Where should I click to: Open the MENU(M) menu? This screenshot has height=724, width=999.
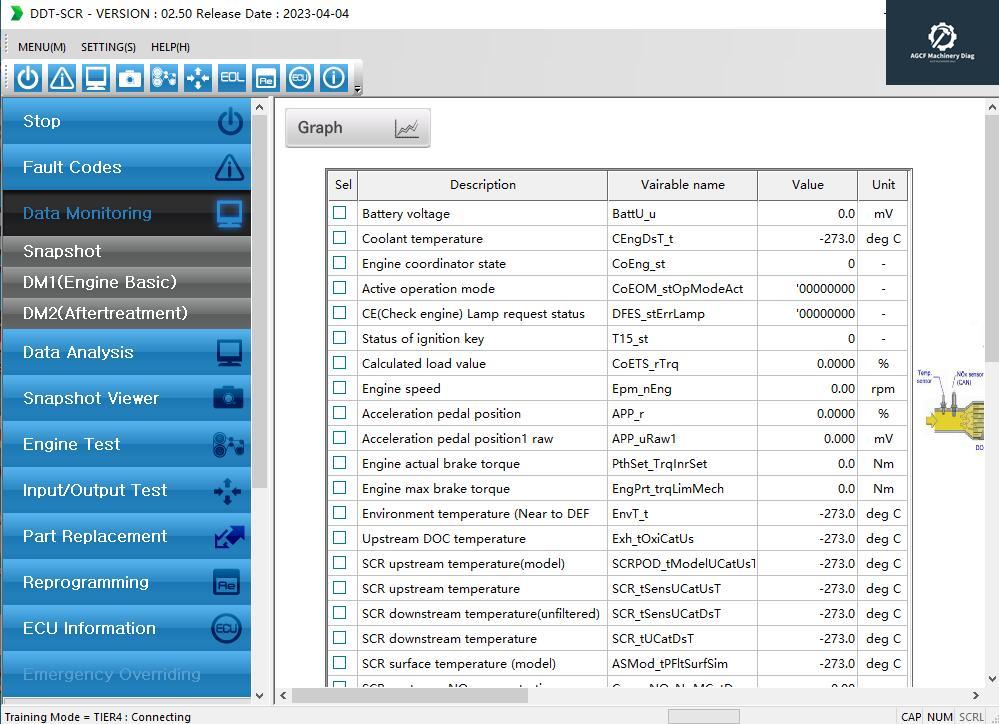(42, 47)
